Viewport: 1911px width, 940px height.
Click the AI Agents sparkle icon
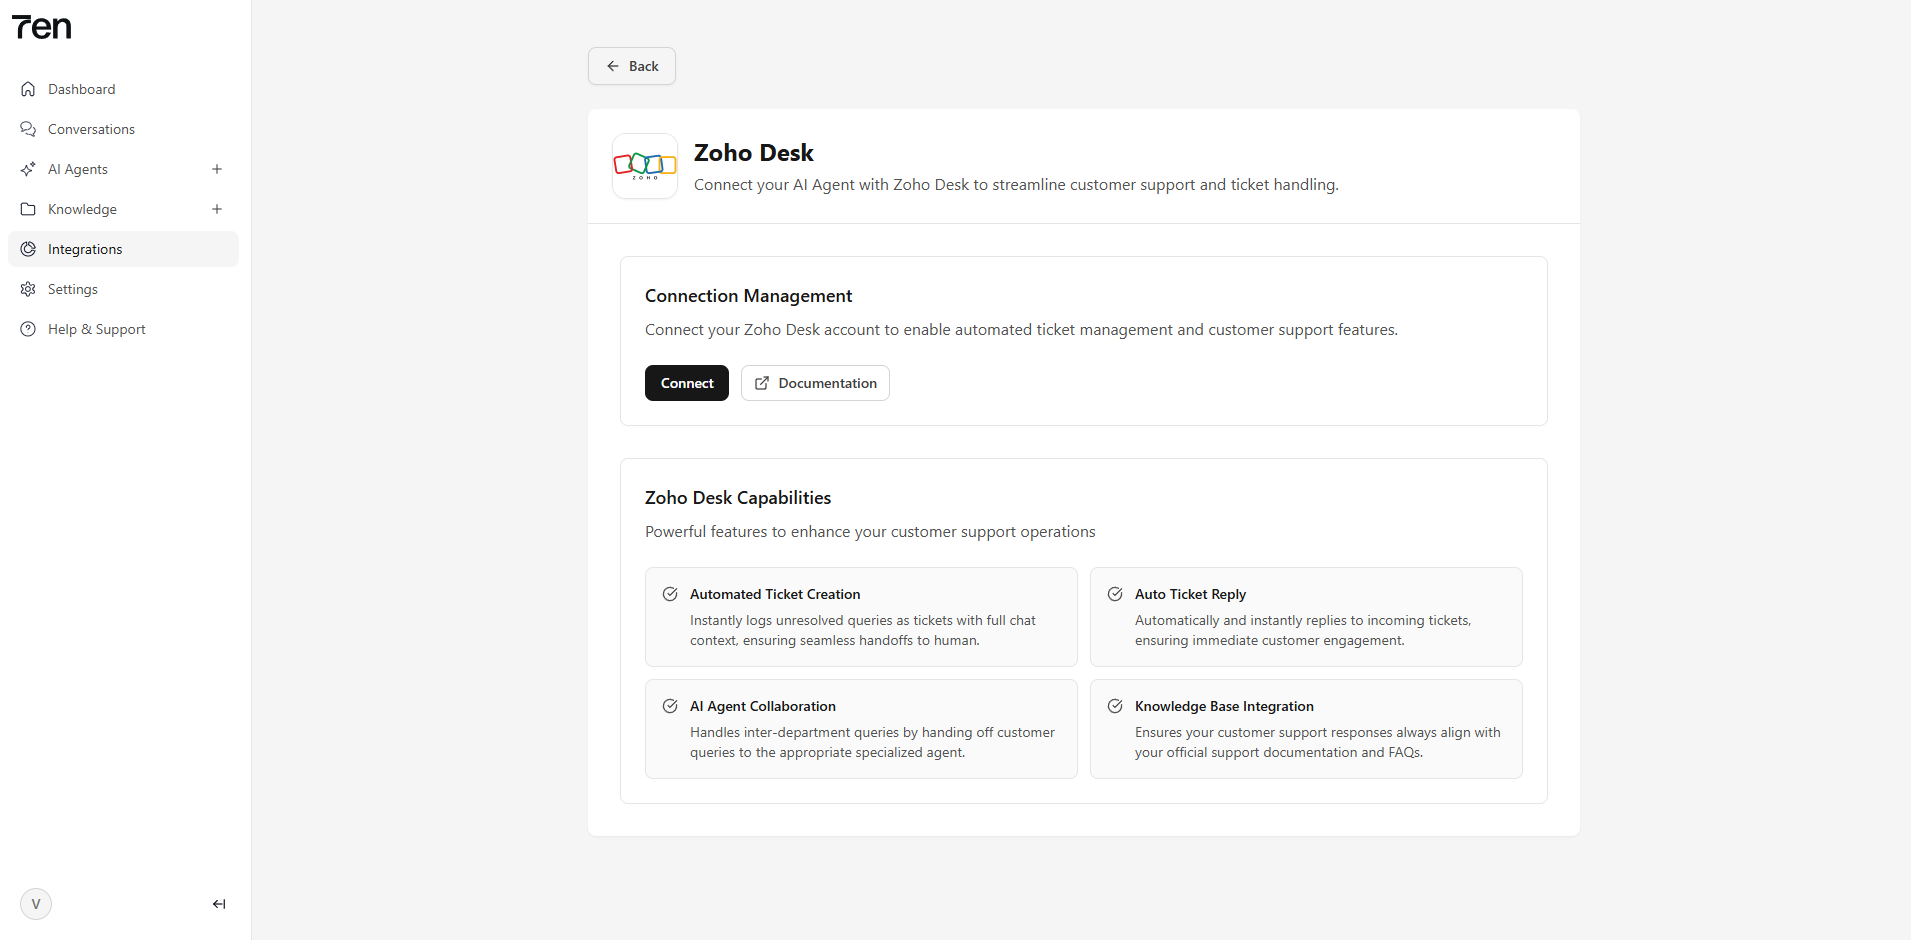pyautogui.click(x=28, y=169)
